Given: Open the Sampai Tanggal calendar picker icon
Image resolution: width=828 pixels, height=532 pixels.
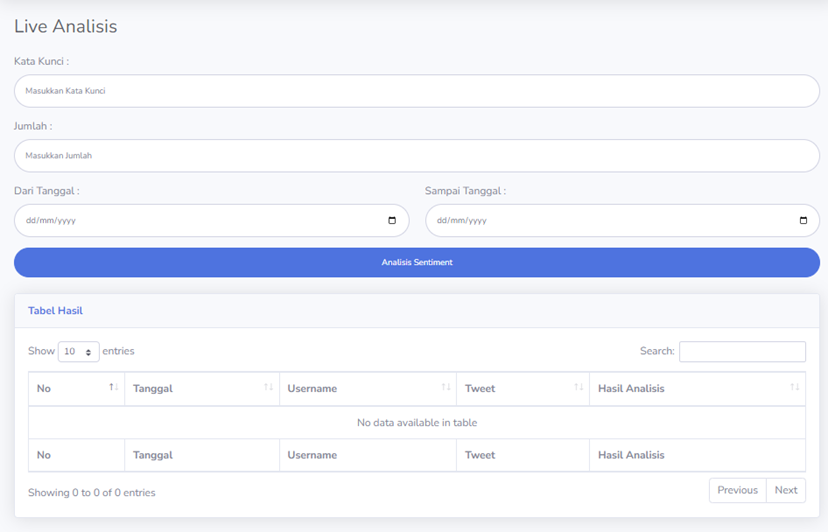Looking at the screenshot, I should click(x=803, y=221).
